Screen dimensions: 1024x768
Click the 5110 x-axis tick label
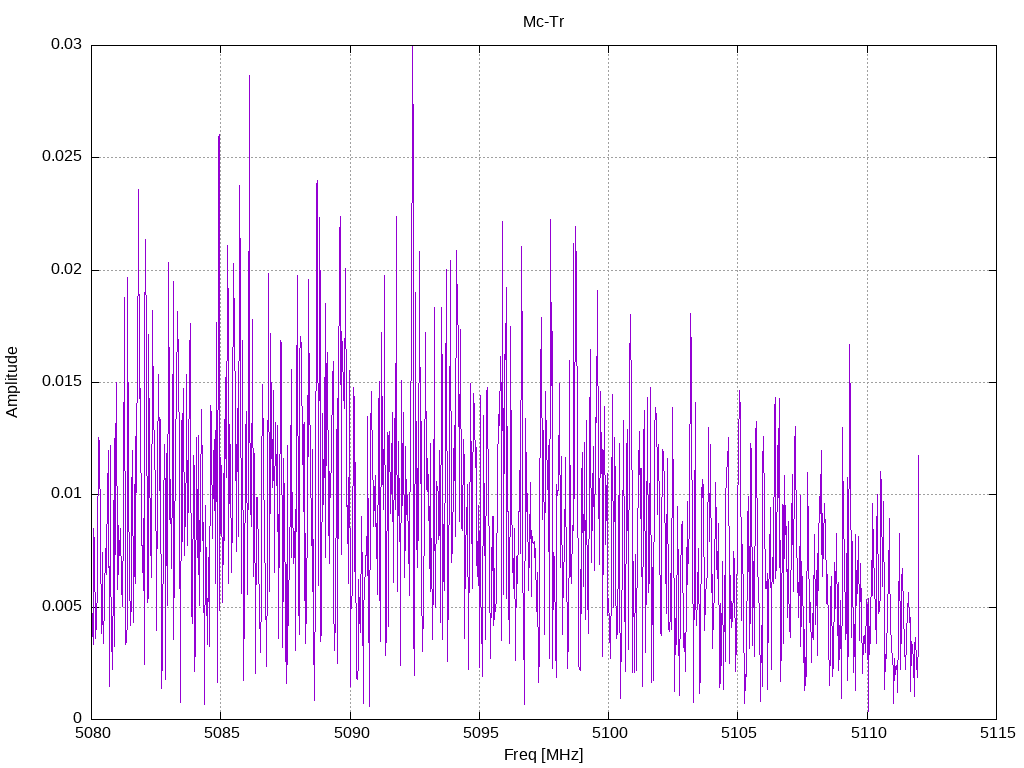(868, 733)
